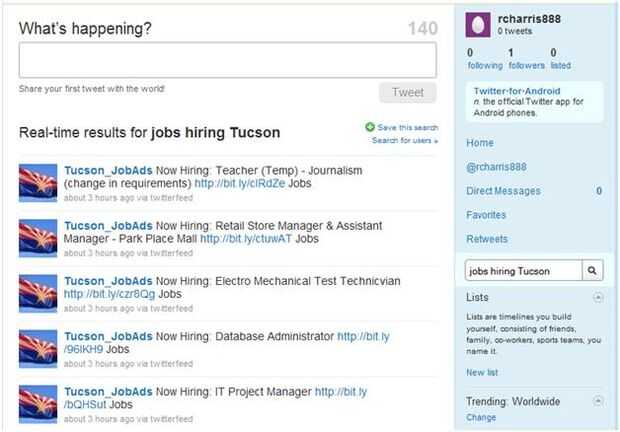Screen dimensions: 620x432
Task: Open the bit.ly link in IT Project Manager tweet
Action: 341,392
